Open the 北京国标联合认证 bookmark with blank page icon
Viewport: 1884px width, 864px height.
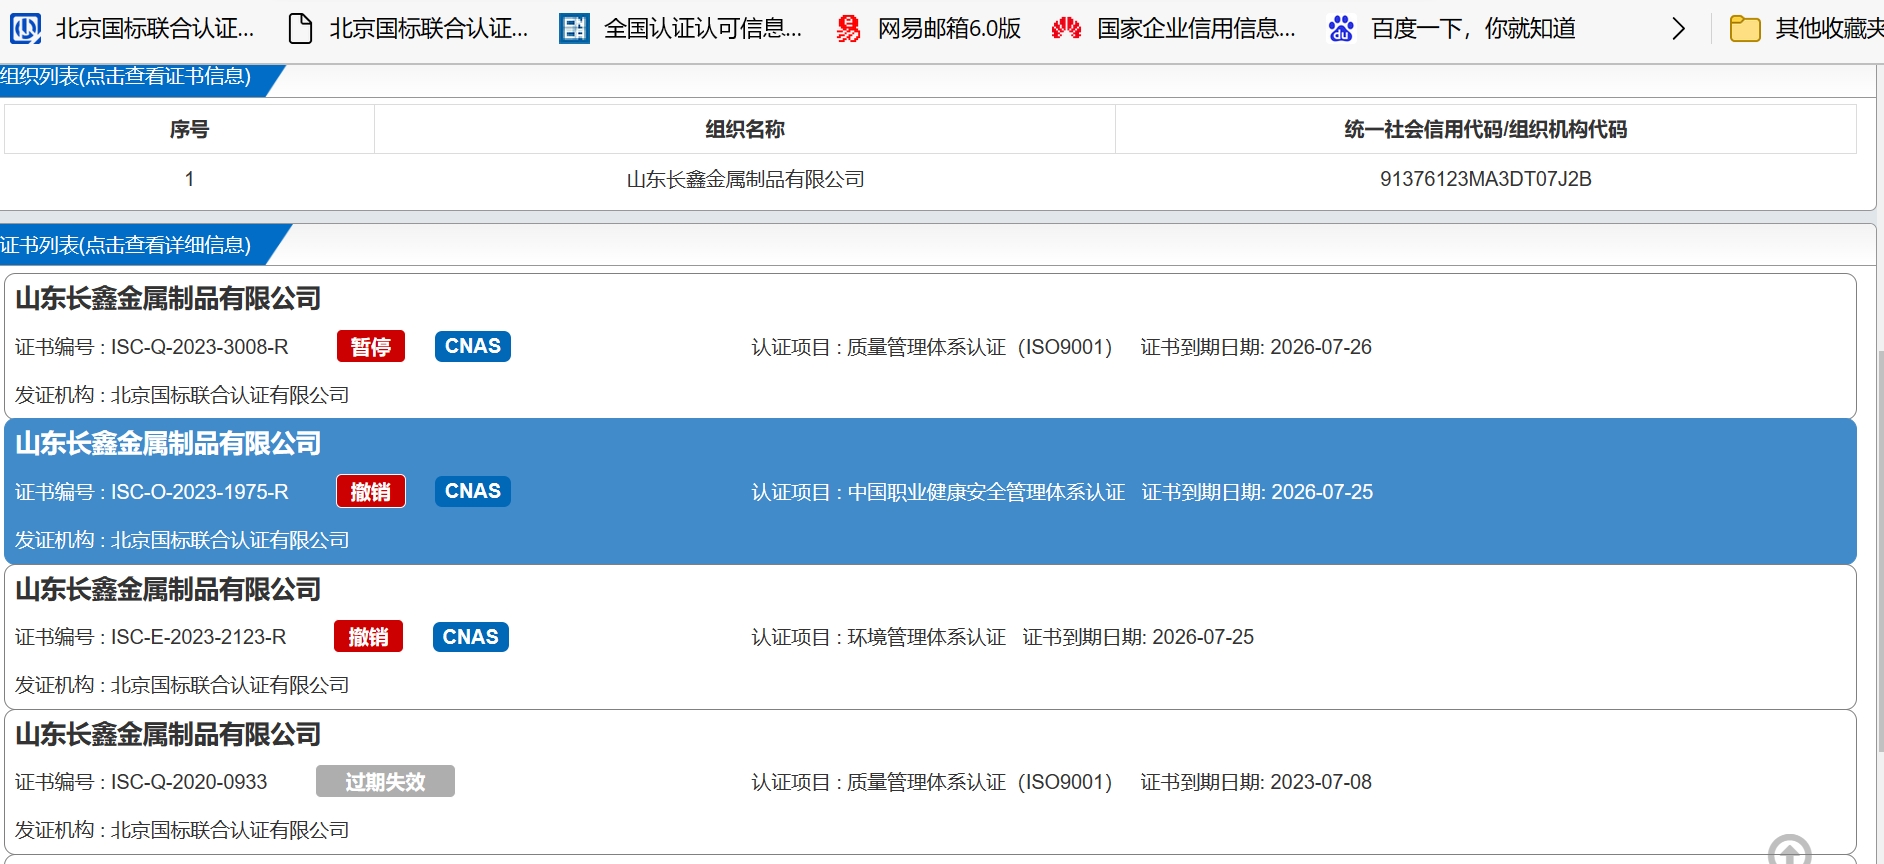pyautogui.click(x=408, y=28)
